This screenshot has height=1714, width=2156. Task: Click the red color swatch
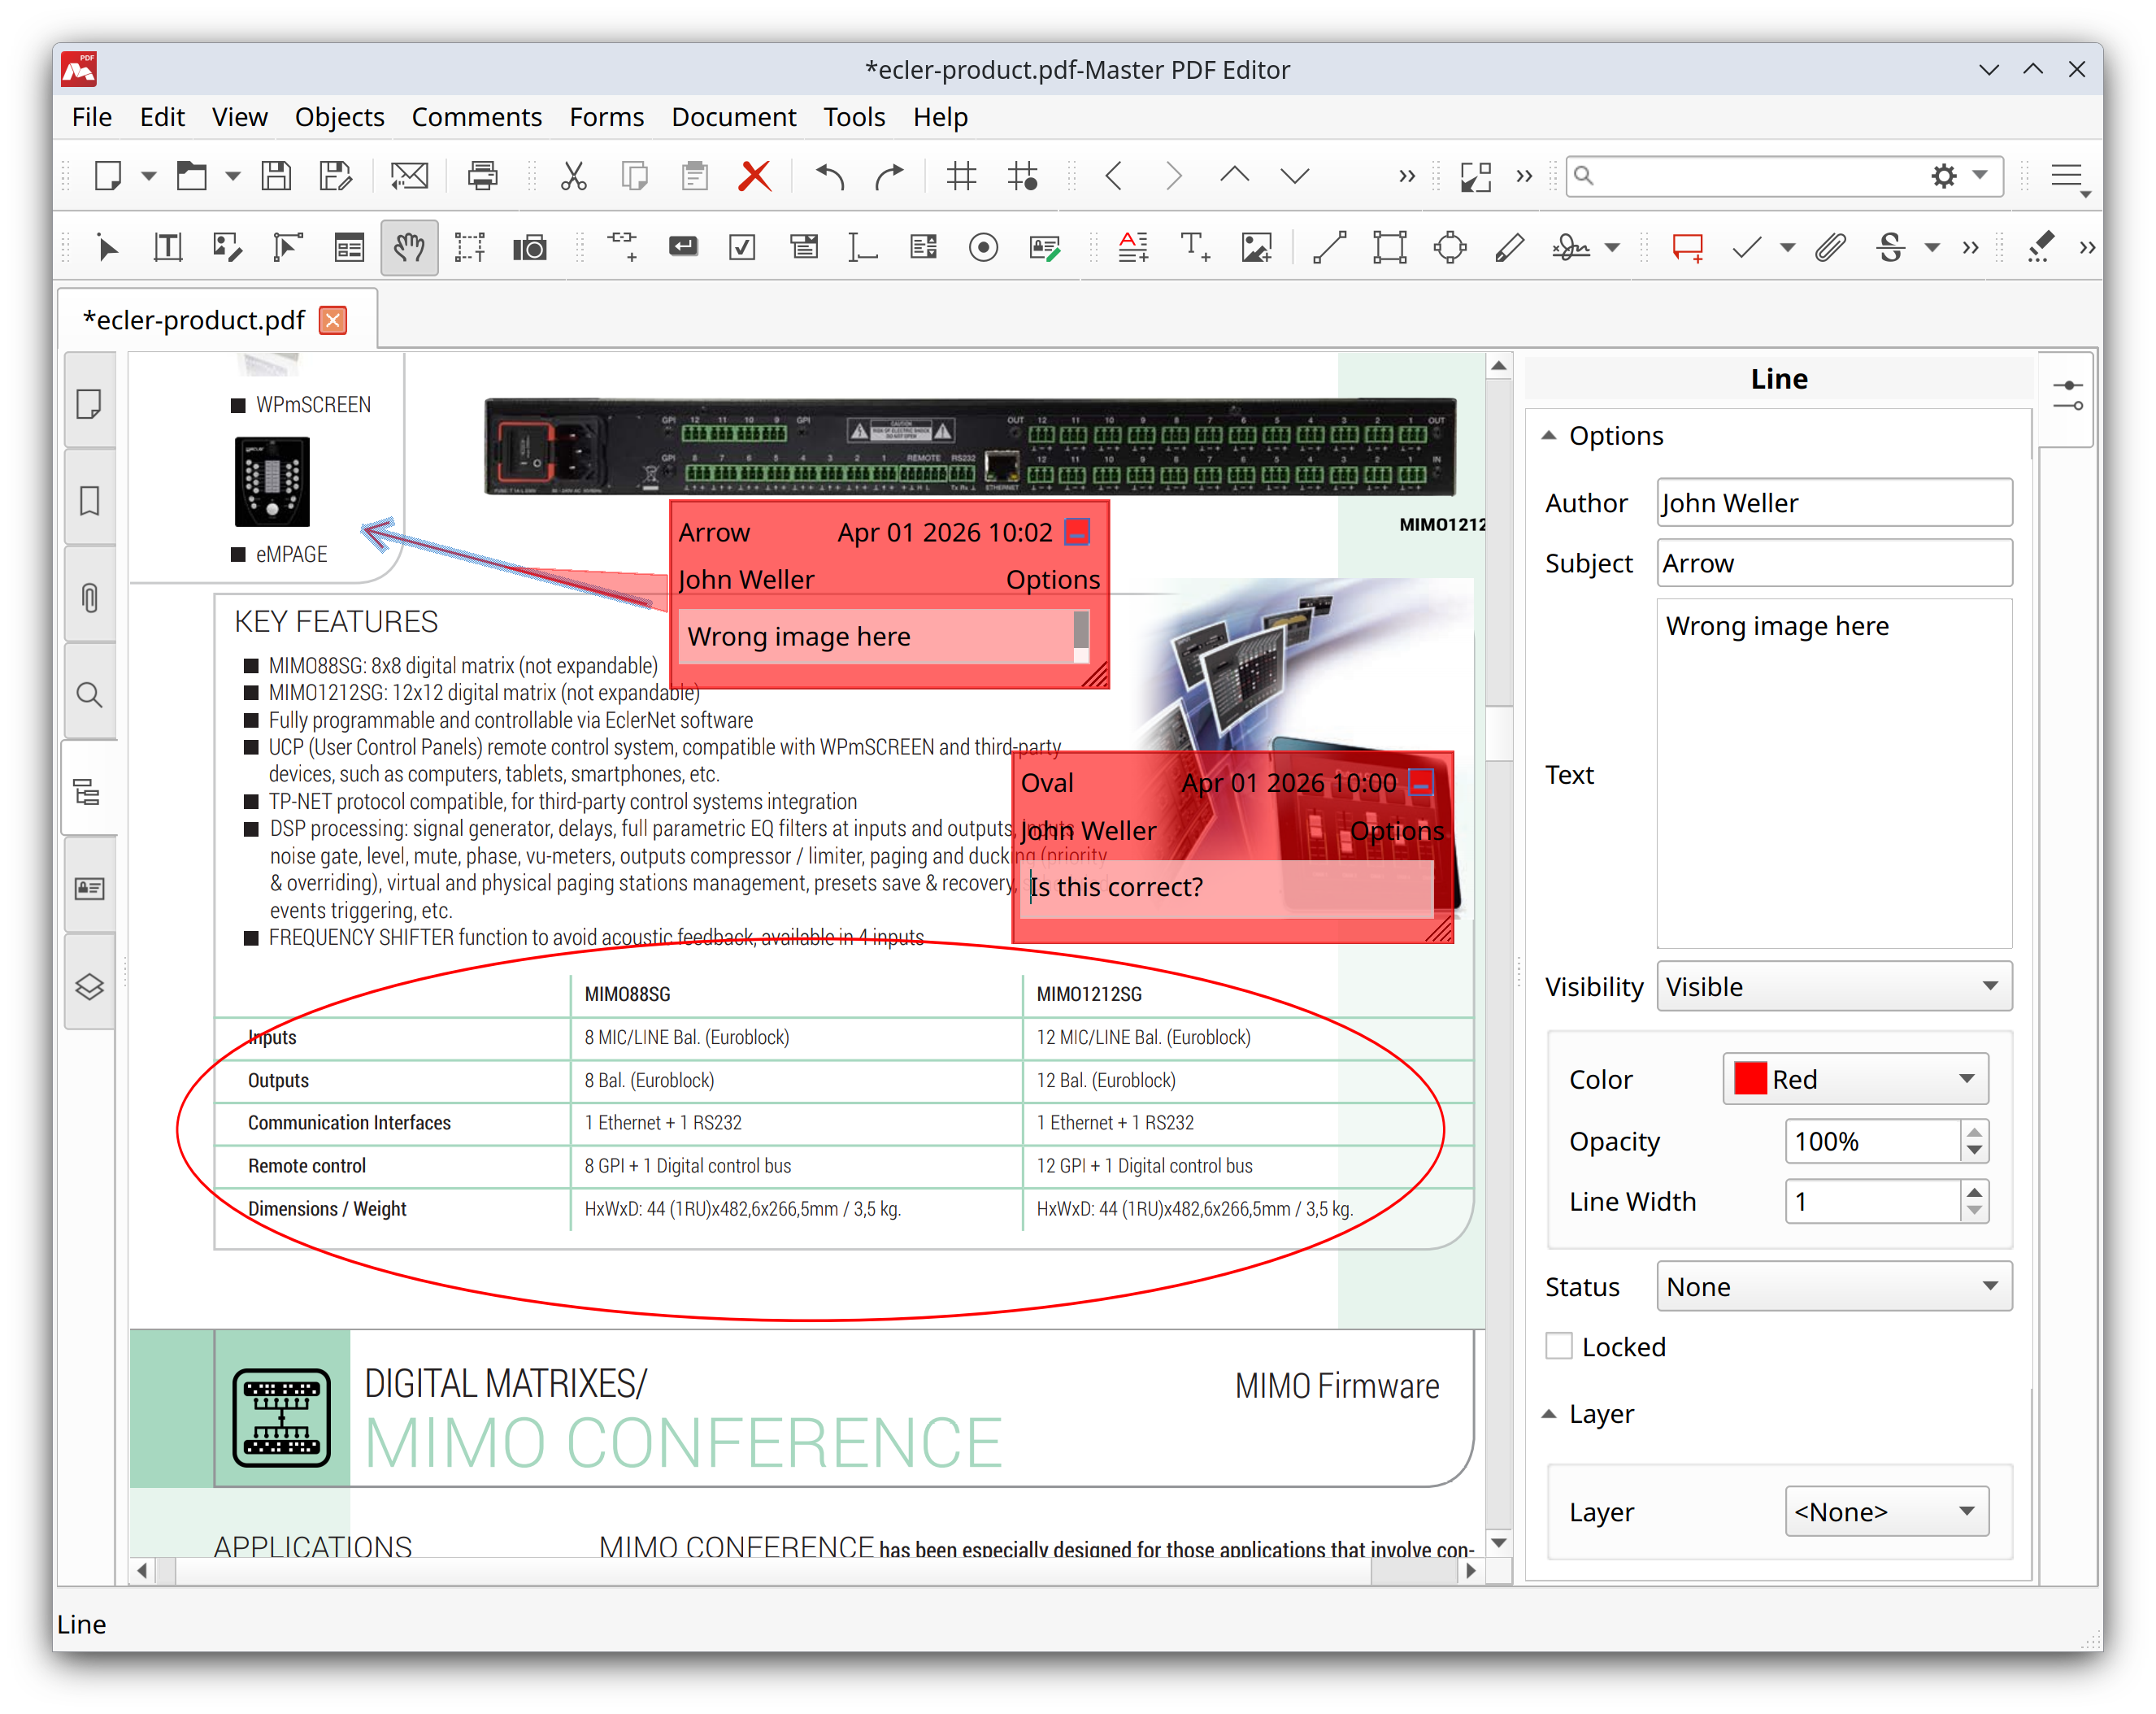pyautogui.click(x=1749, y=1078)
